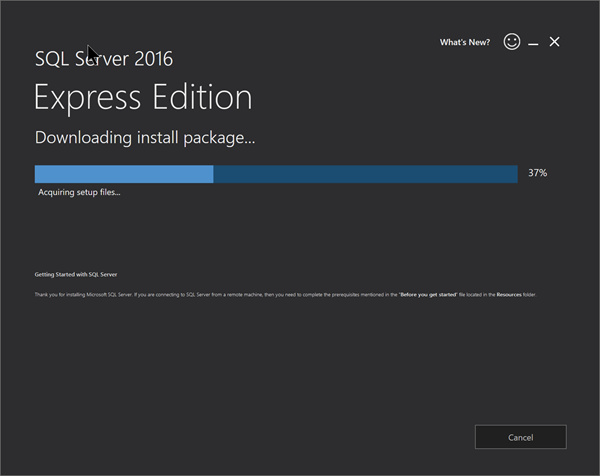This screenshot has height=476, width=600.
Task: Open the What's New? link
Action: point(465,42)
